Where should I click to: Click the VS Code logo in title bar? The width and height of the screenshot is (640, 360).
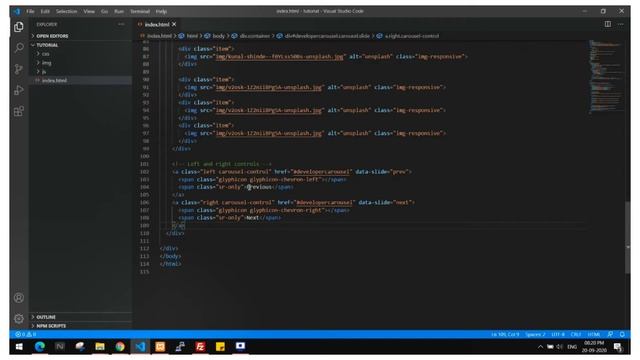coord(17,11)
